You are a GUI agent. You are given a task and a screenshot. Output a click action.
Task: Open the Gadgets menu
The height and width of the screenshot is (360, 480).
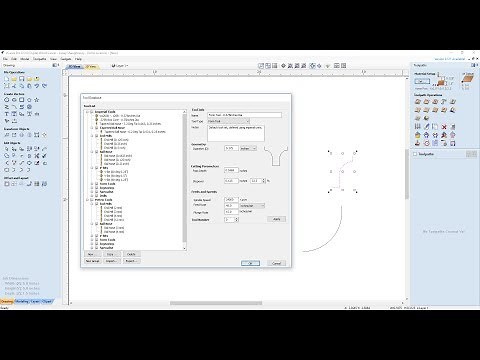(x=66, y=59)
